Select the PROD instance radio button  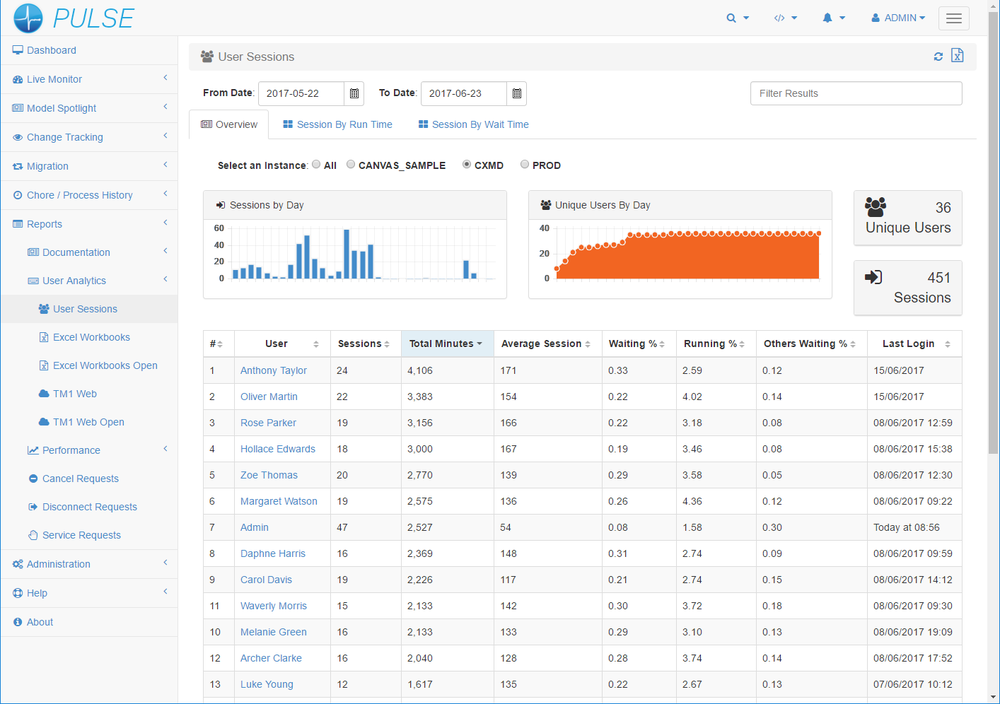525,165
